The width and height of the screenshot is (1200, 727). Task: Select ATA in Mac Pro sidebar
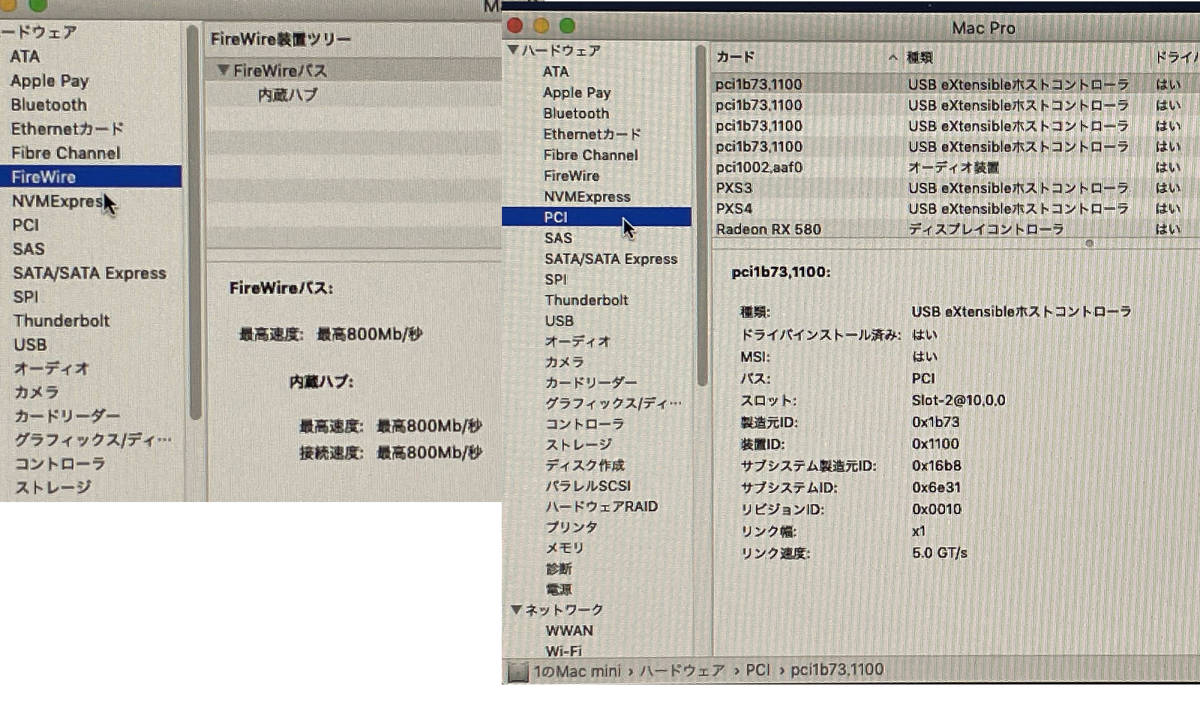tap(556, 72)
